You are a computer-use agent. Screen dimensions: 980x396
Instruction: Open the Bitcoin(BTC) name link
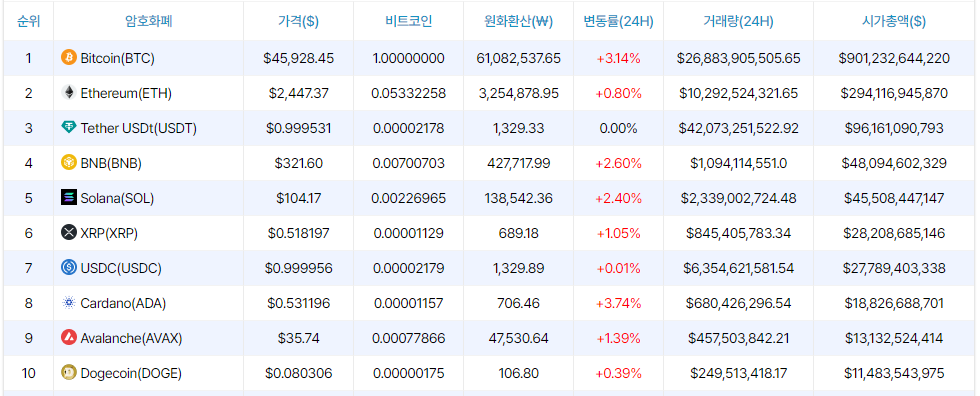pos(118,58)
